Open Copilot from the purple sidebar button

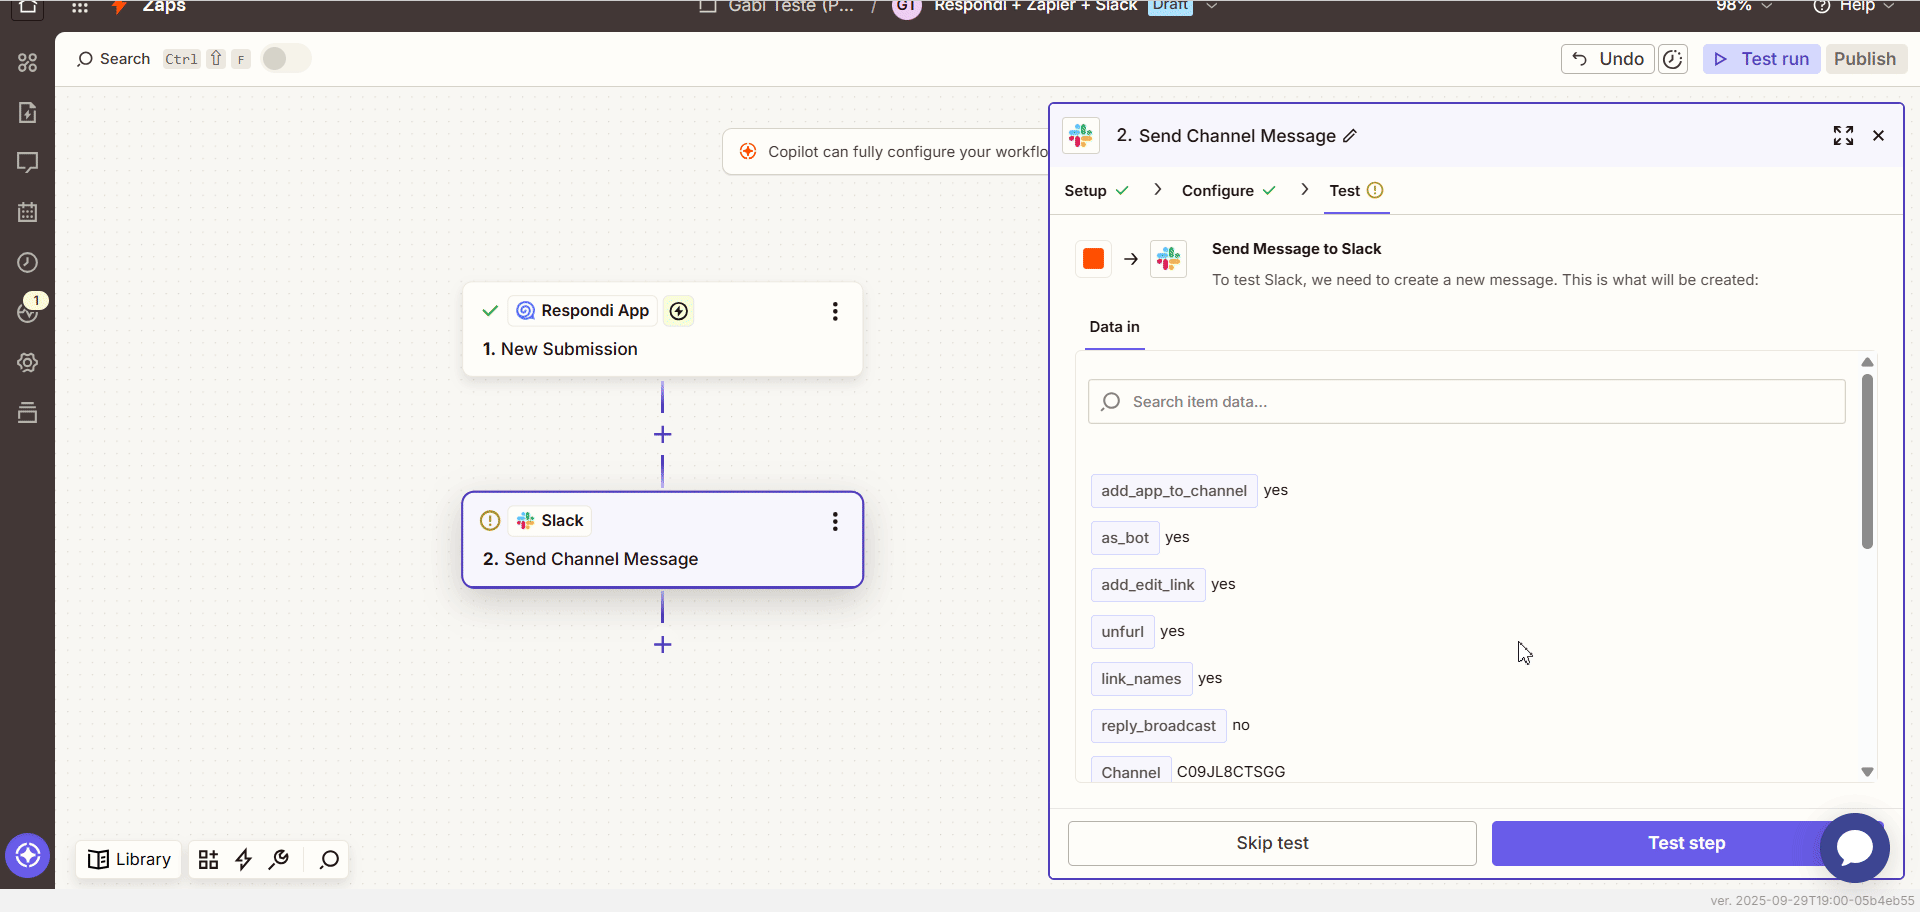click(x=28, y=855)
